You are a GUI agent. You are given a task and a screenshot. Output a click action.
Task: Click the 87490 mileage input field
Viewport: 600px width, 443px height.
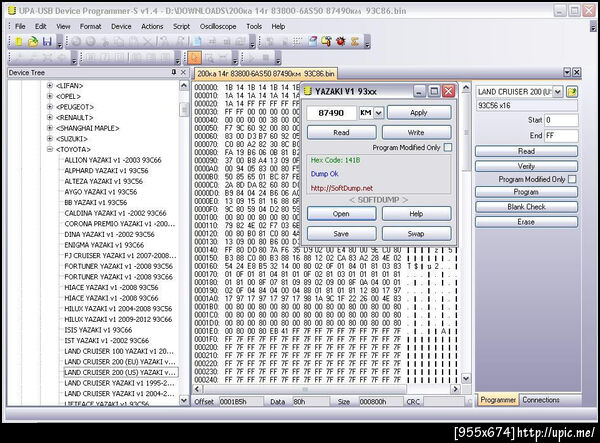click(331, 113)
